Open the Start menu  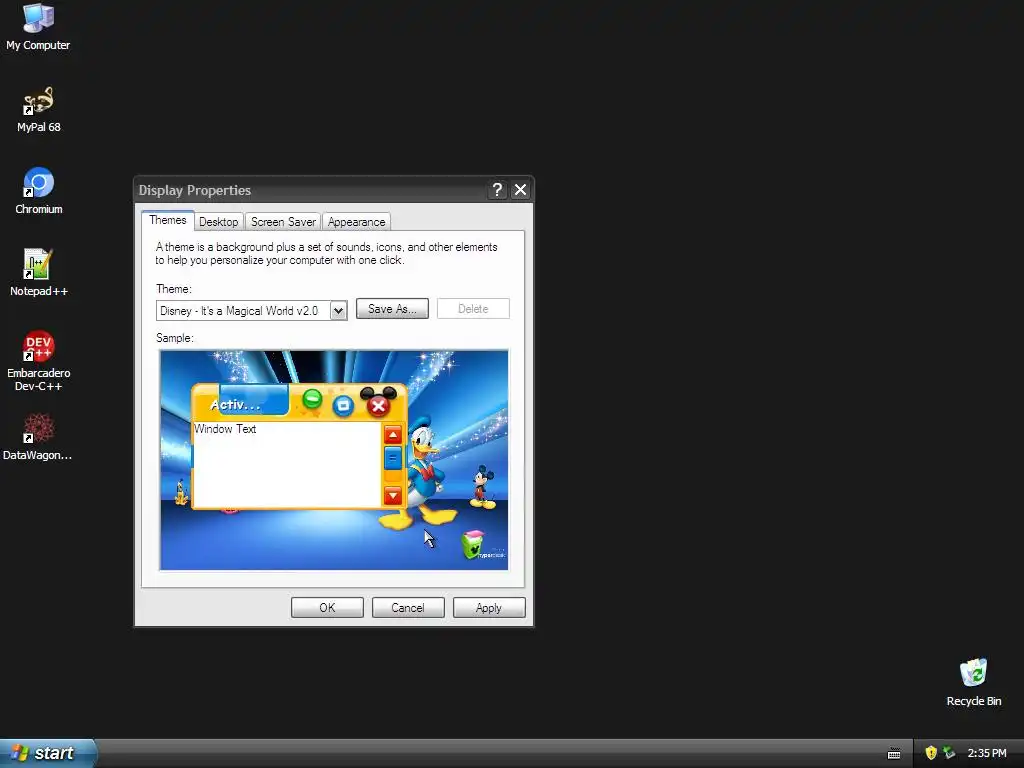pos(47,753)
